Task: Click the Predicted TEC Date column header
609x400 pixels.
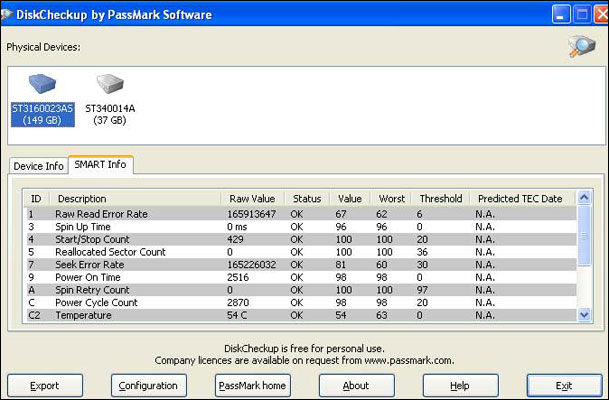Action: (520, 198)
